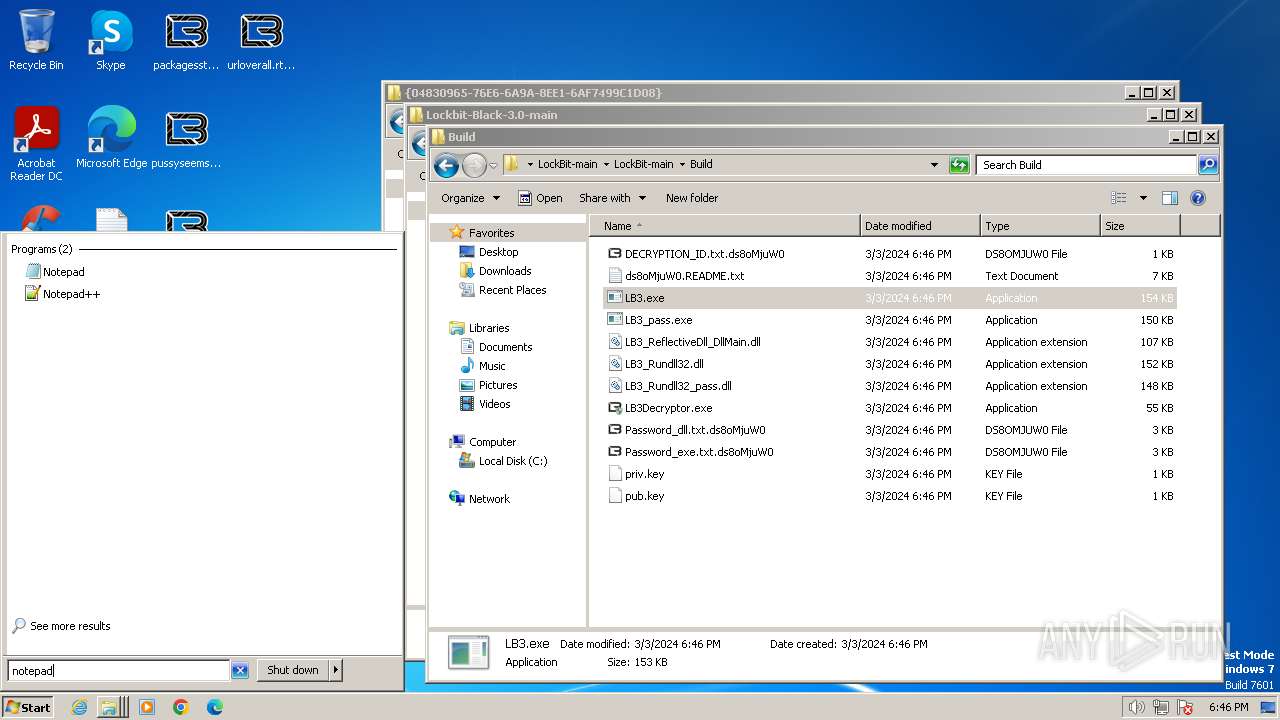
Task: Open Microsoft Edge from taskbar
Action: (215, 707)
